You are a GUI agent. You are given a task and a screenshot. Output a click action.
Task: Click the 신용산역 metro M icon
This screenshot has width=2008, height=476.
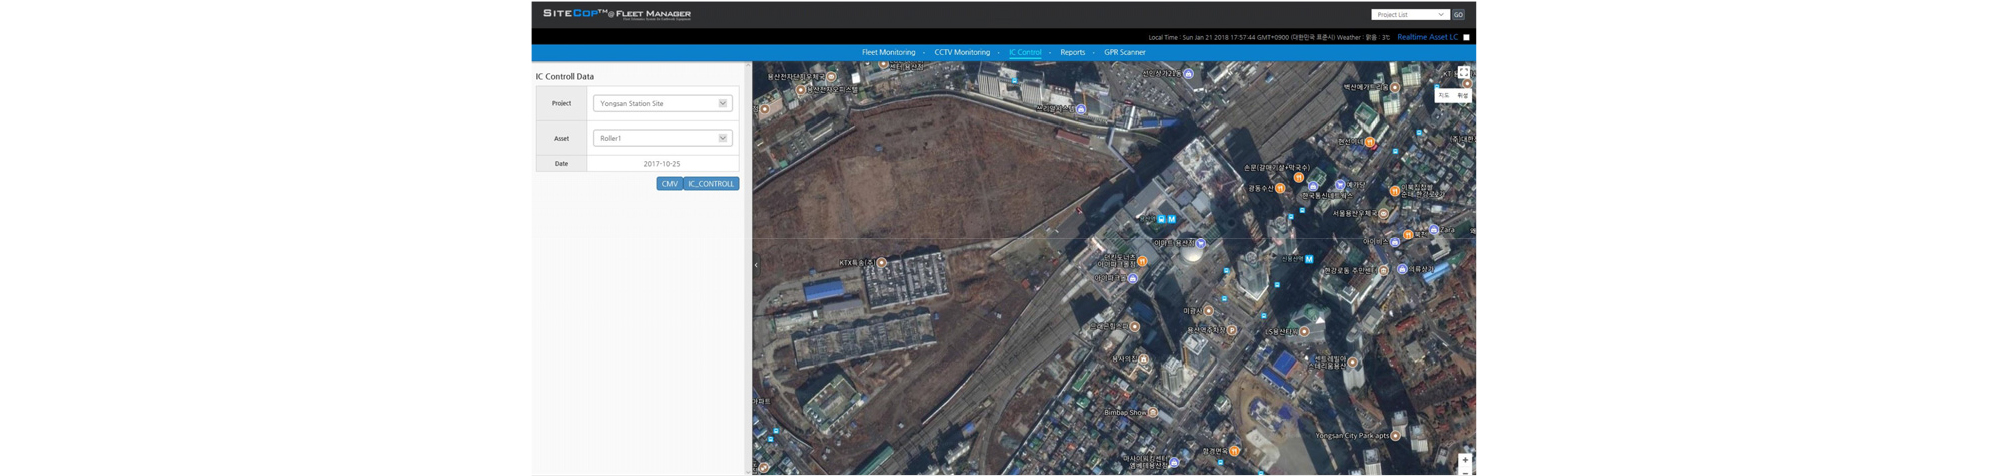(x=1308, y=259)
